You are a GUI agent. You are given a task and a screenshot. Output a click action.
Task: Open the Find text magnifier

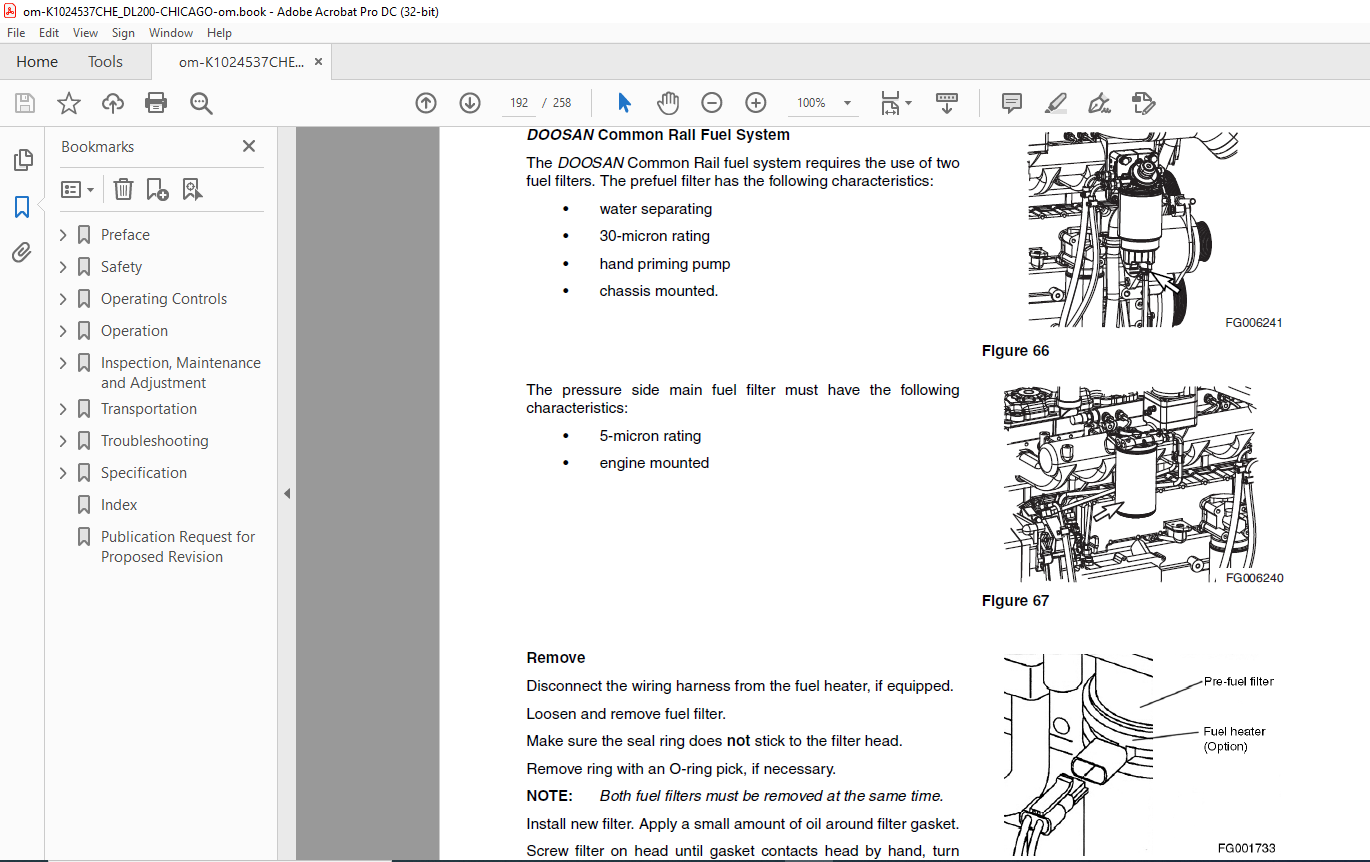[x=201, y=103]
